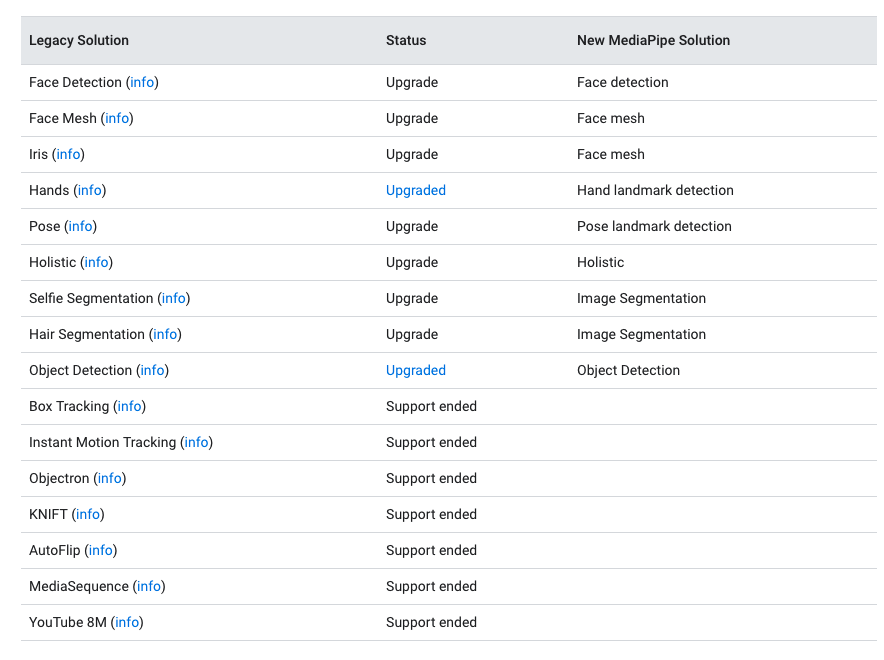Open the info link for Objectron
This screenshot has height=660, width=884.
point(109,478)
